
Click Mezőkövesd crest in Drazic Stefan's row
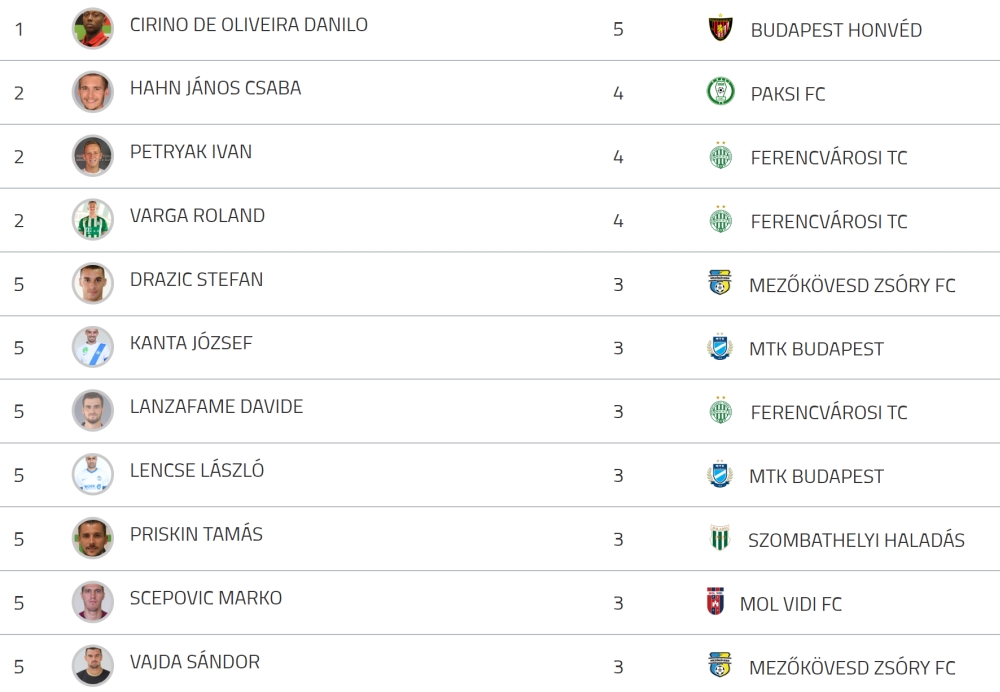click(720, 284)
